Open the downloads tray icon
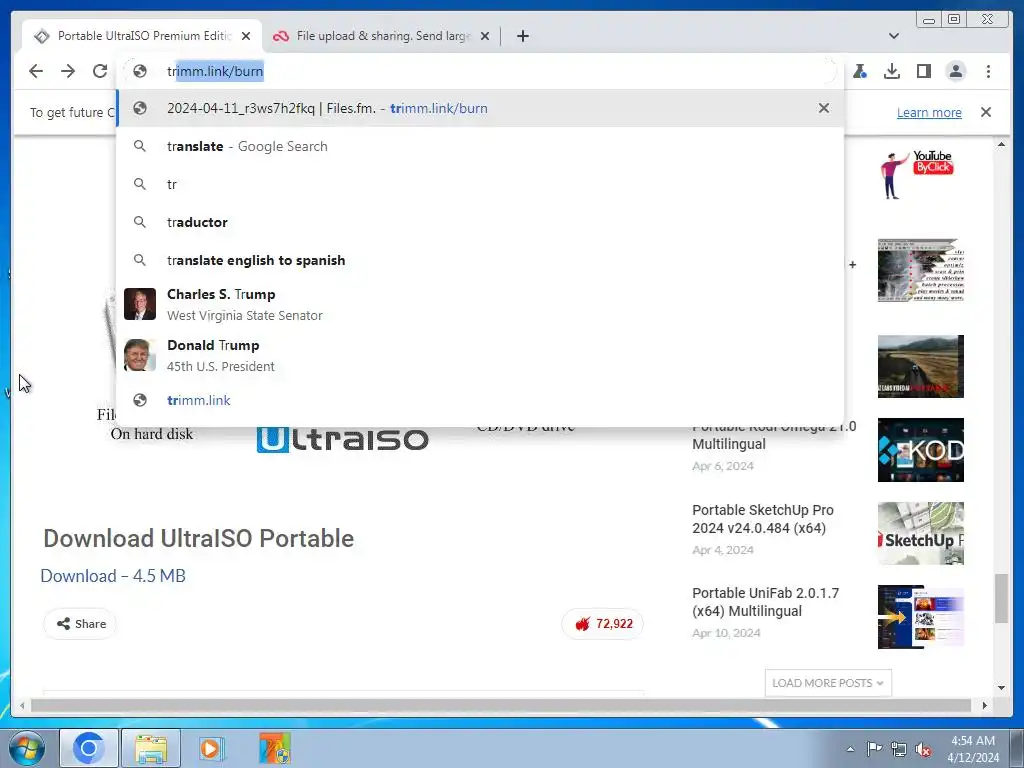The height and width of the screenshot is (768, 1024). [x=891, y=71]
